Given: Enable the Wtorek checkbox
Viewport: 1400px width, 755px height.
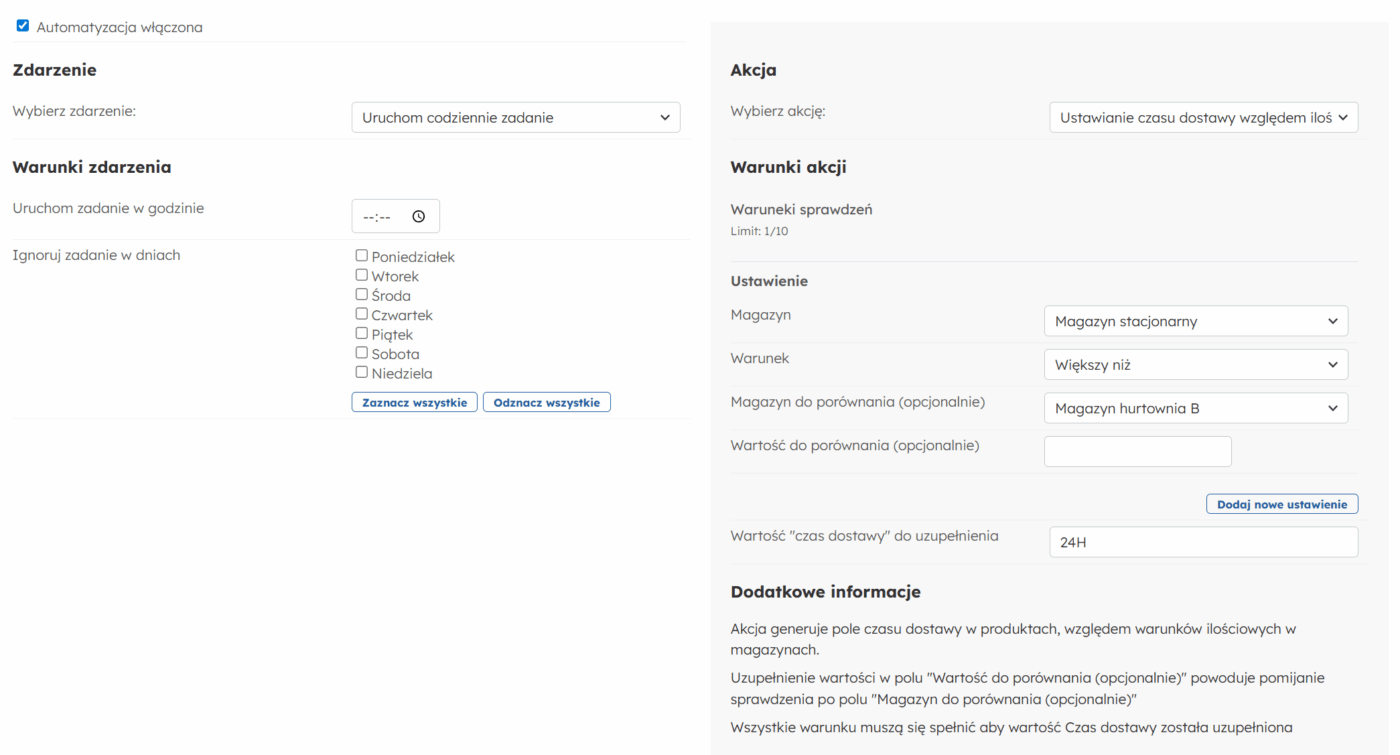Looking at the screenshot, I should pyautogui.click(x=362, y=275).
